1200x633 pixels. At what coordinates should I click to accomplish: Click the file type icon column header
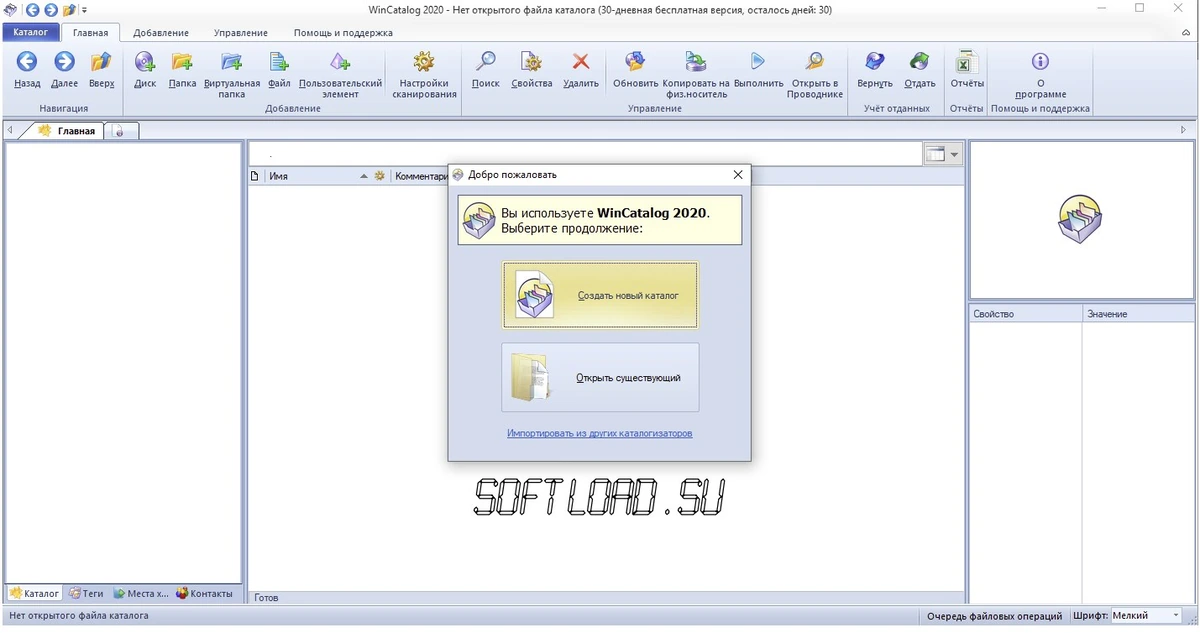(x=255, y=176)
